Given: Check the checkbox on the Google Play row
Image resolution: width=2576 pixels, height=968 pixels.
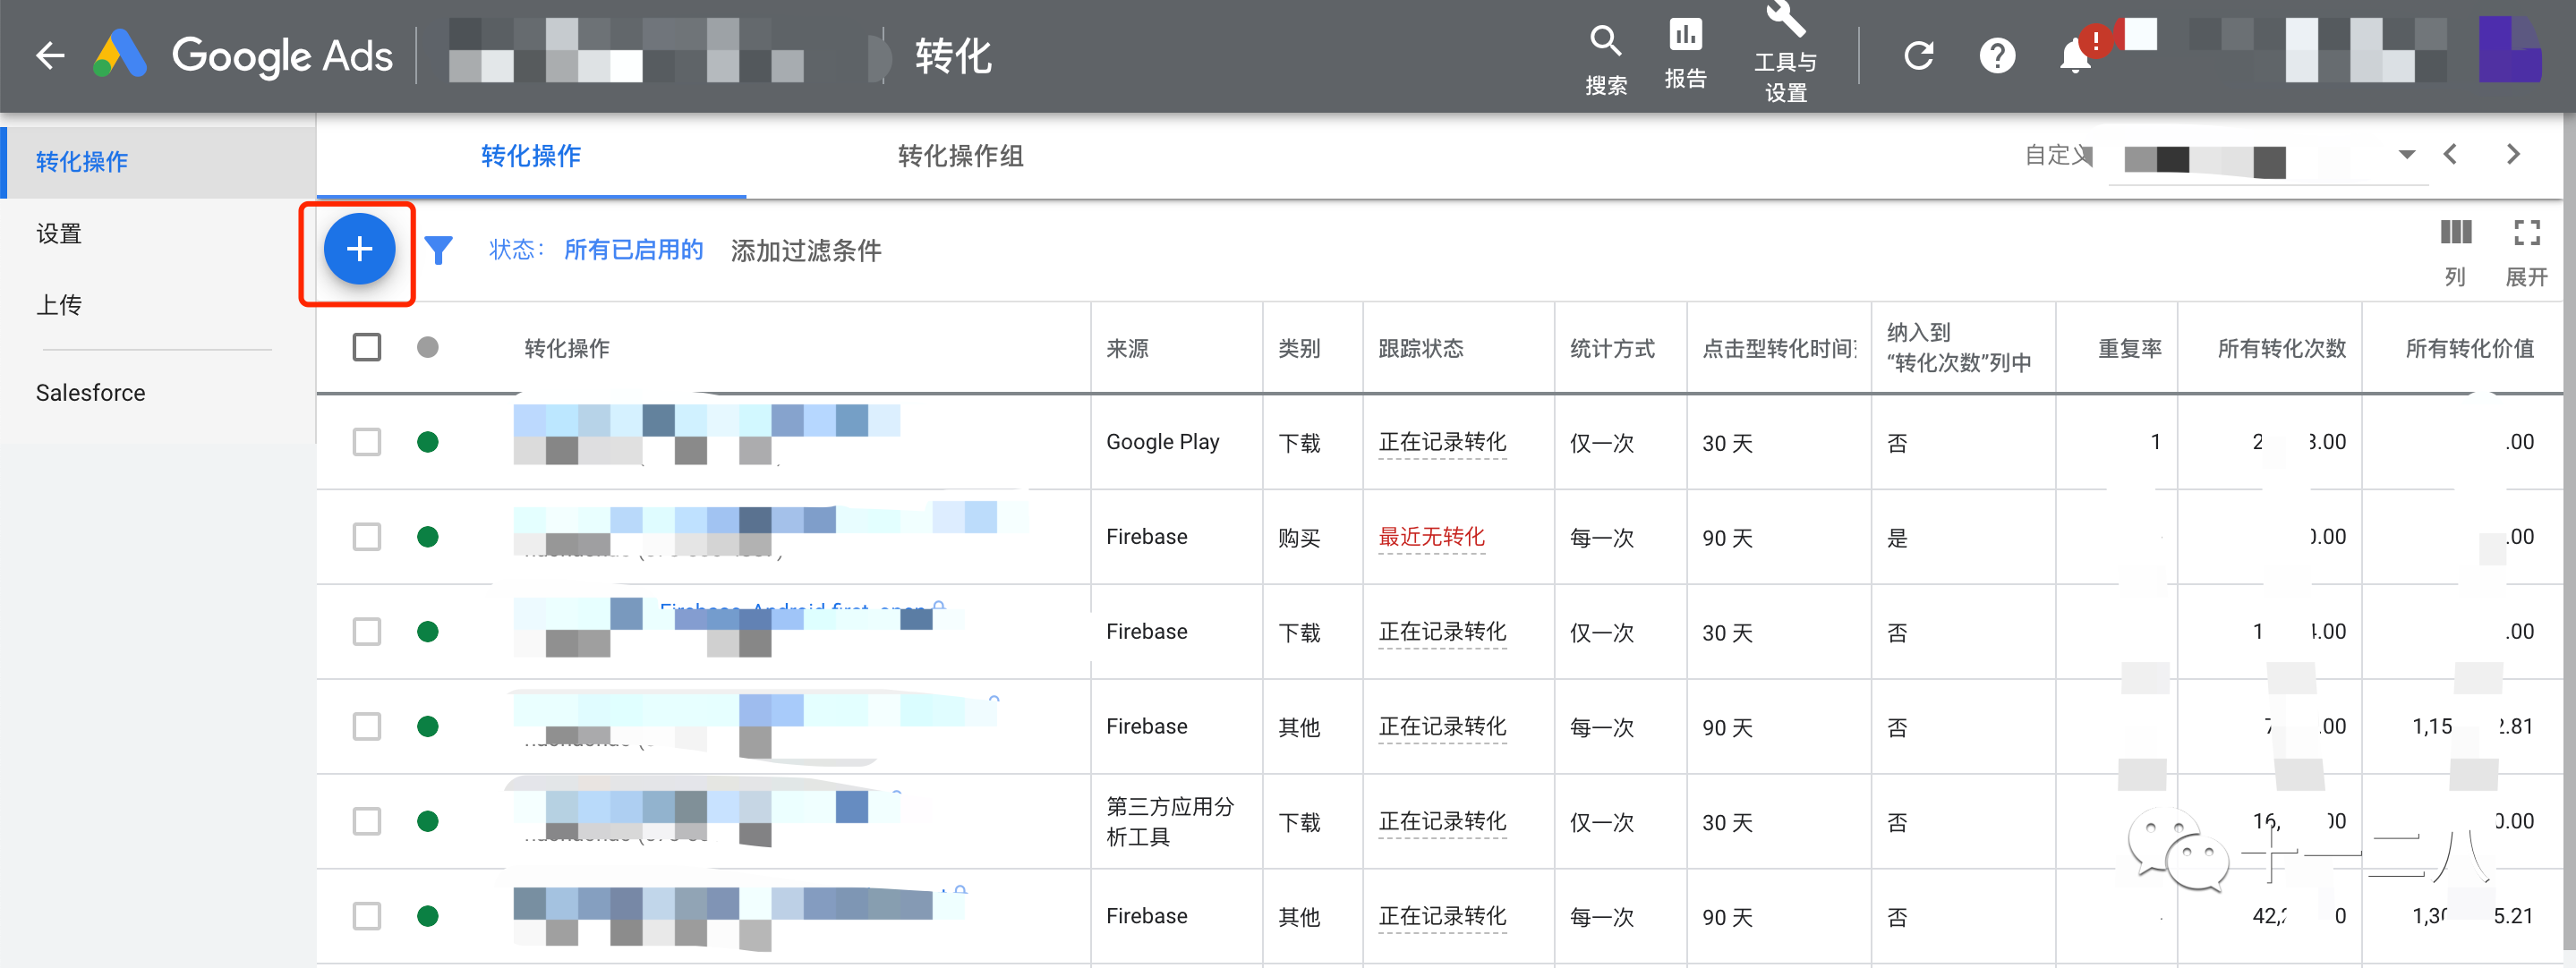Looking at the screenshot, I should click(367, 441).
